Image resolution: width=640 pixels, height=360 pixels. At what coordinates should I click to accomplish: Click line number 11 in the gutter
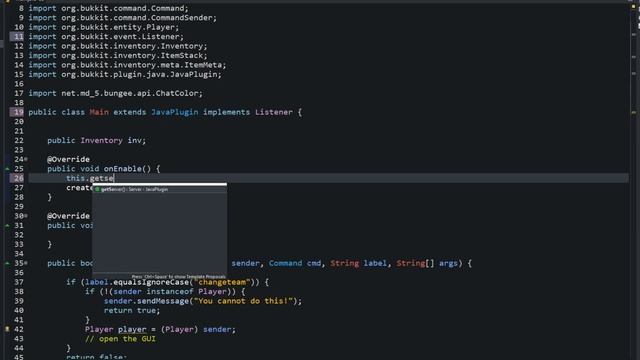click(18, 36)
